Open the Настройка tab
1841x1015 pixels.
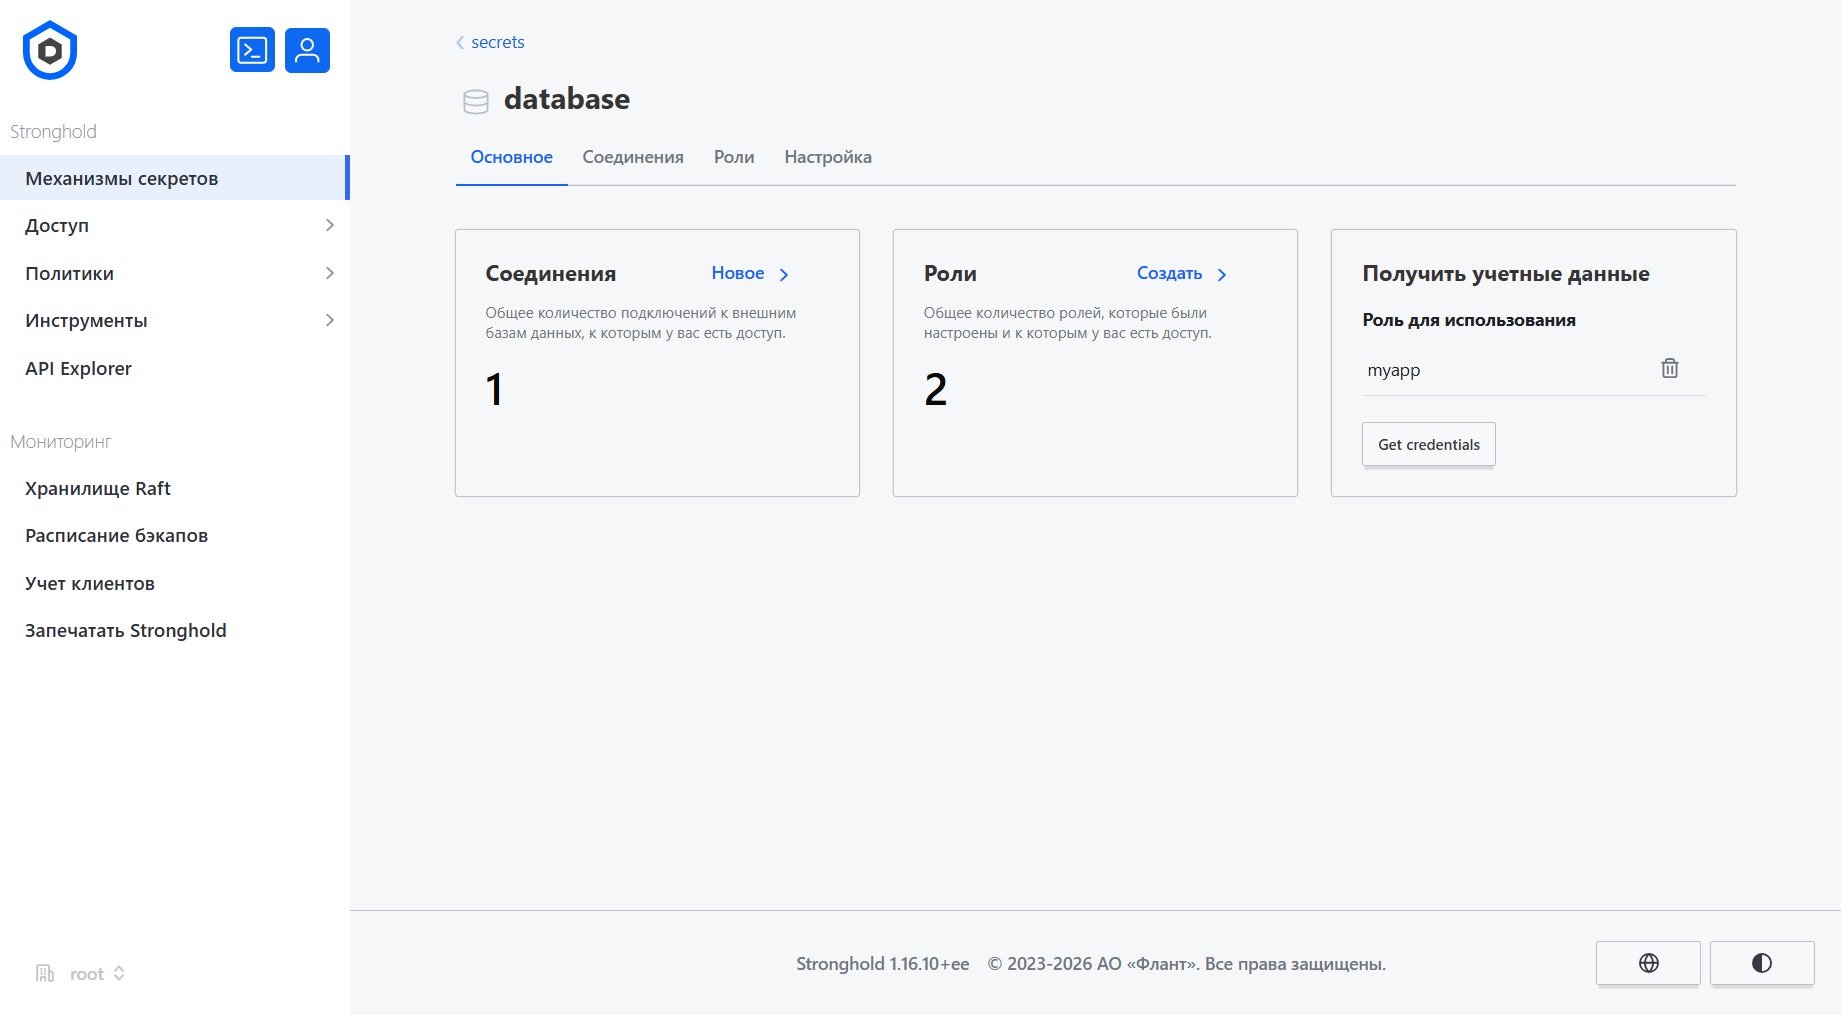pos(828,157)
